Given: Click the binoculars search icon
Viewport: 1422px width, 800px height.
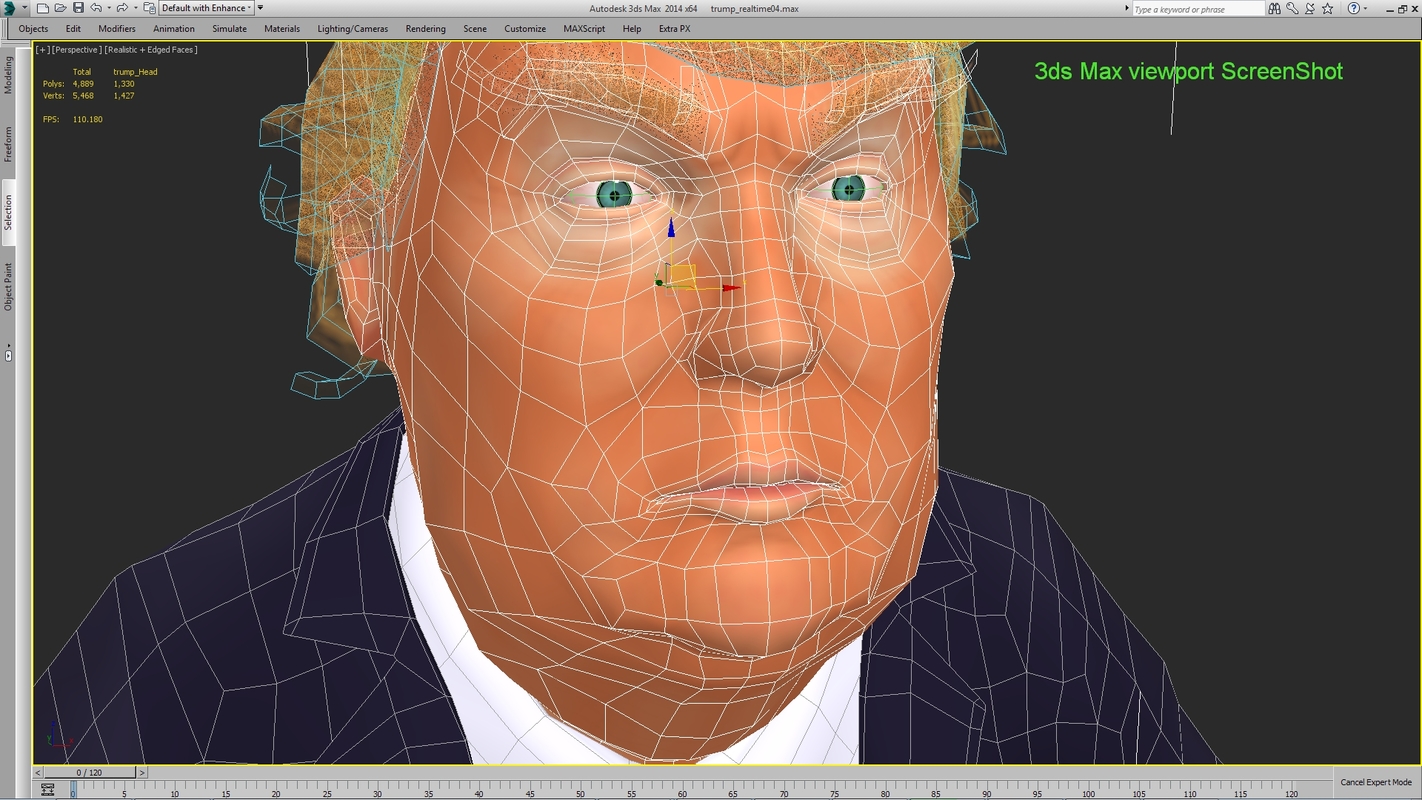Looking at the screenshot, I should pyautogui.click(x=1274, y=9).
